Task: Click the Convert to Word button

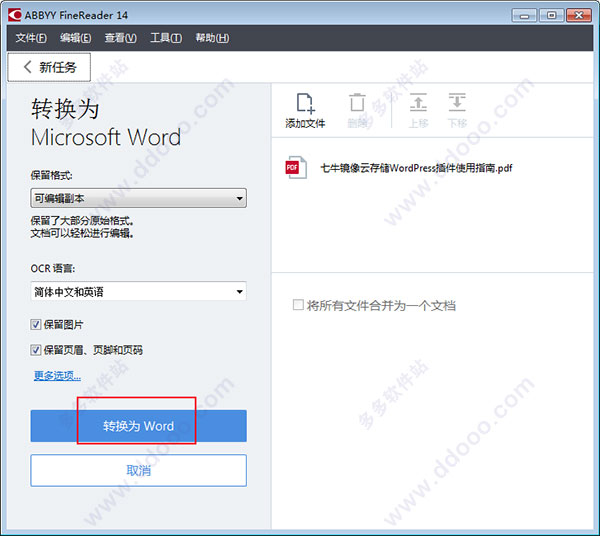Action: 139,426
